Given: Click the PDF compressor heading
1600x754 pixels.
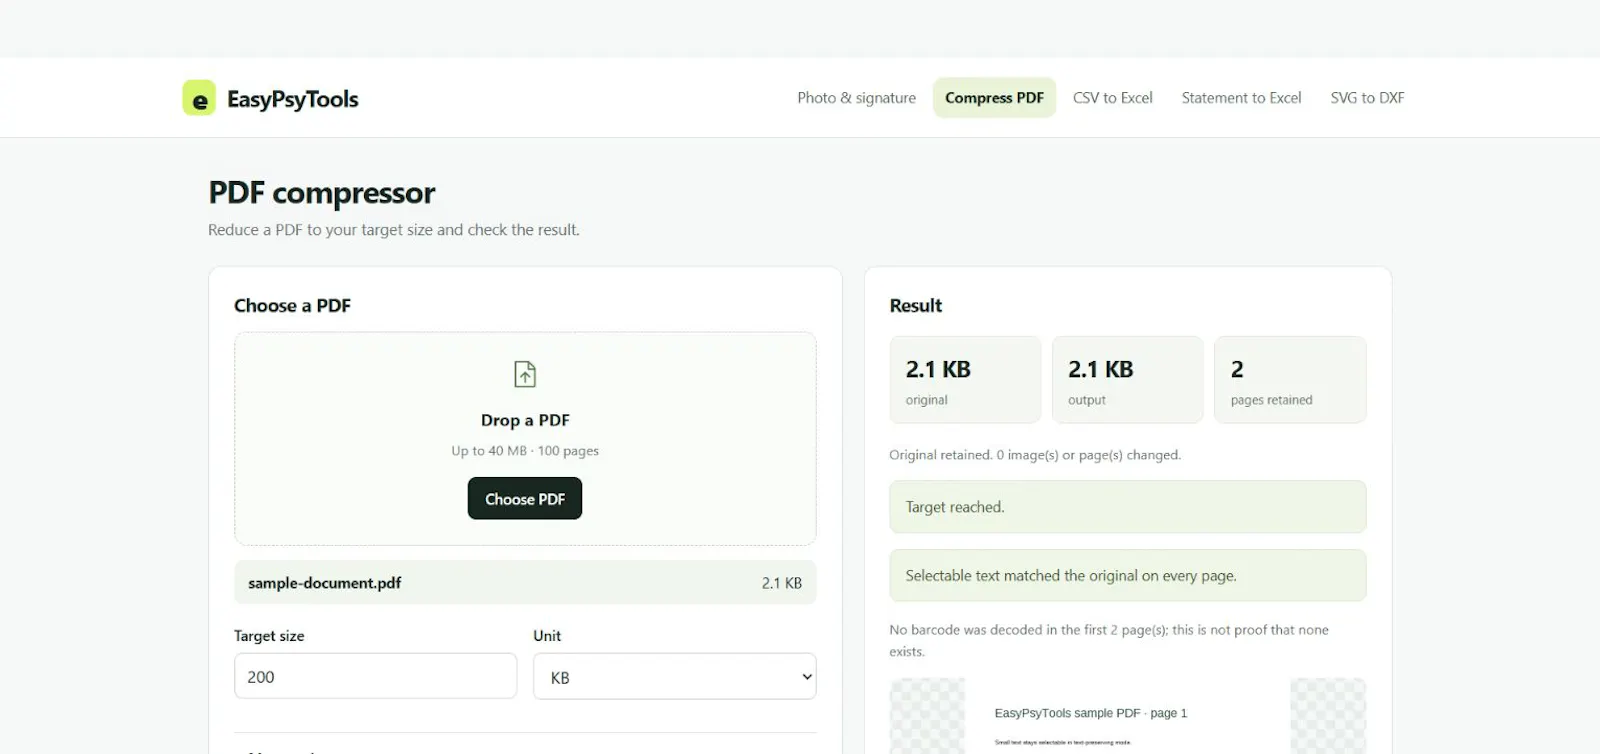Looking at the screenshot, I should pos(322,192).
